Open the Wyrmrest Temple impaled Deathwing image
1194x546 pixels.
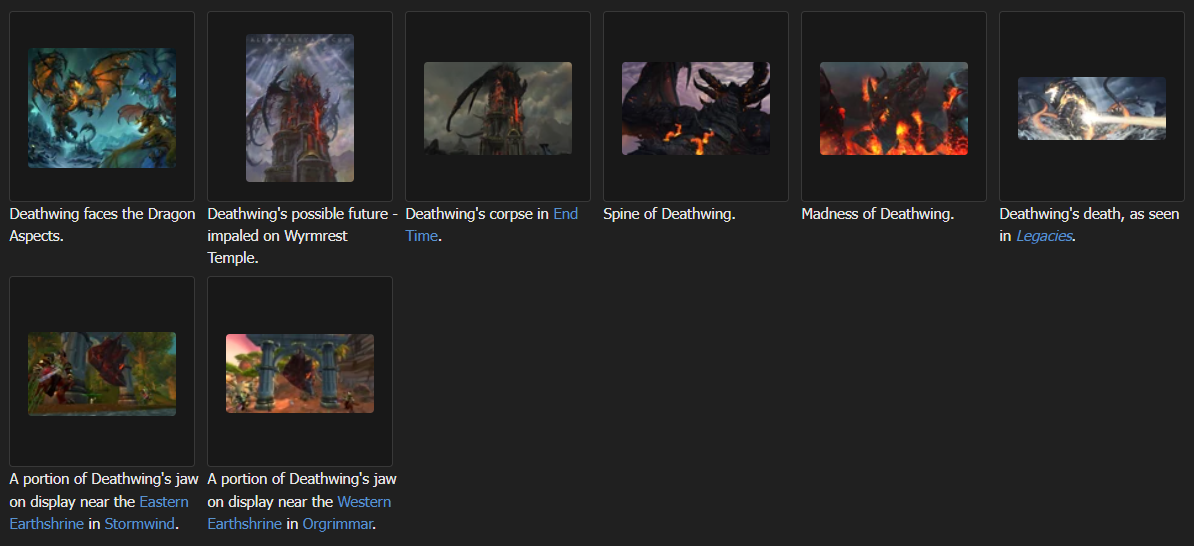[300, 108]
